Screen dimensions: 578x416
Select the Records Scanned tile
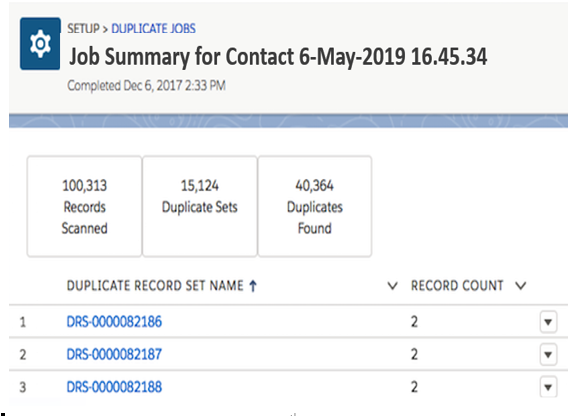pyautogui.click(x=84, y=206)
